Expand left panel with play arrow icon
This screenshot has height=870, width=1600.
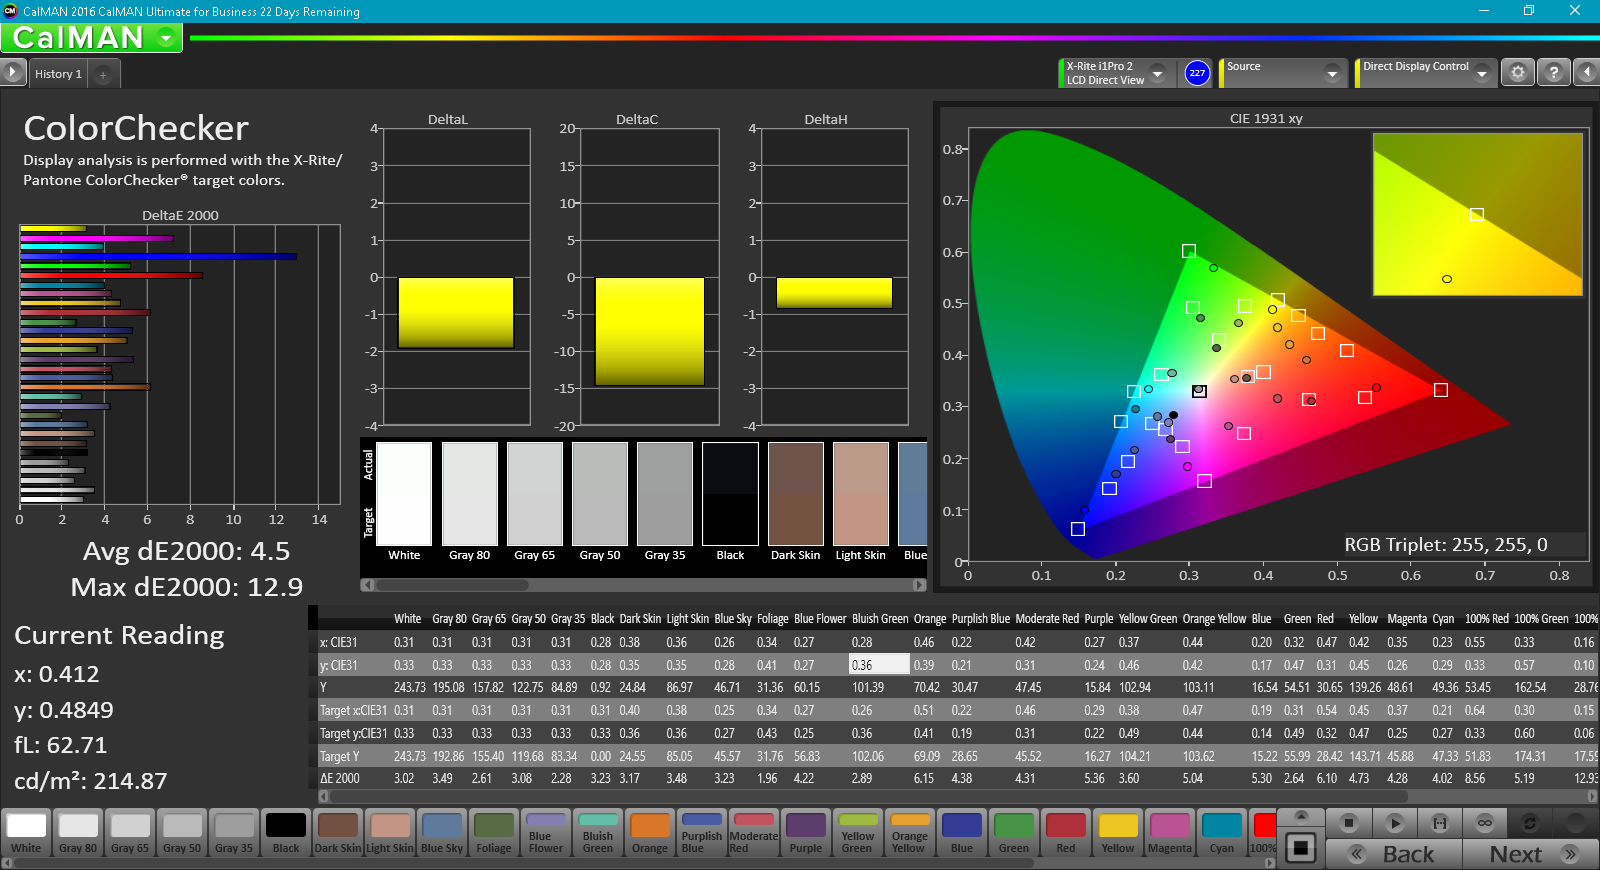(12, 72)
